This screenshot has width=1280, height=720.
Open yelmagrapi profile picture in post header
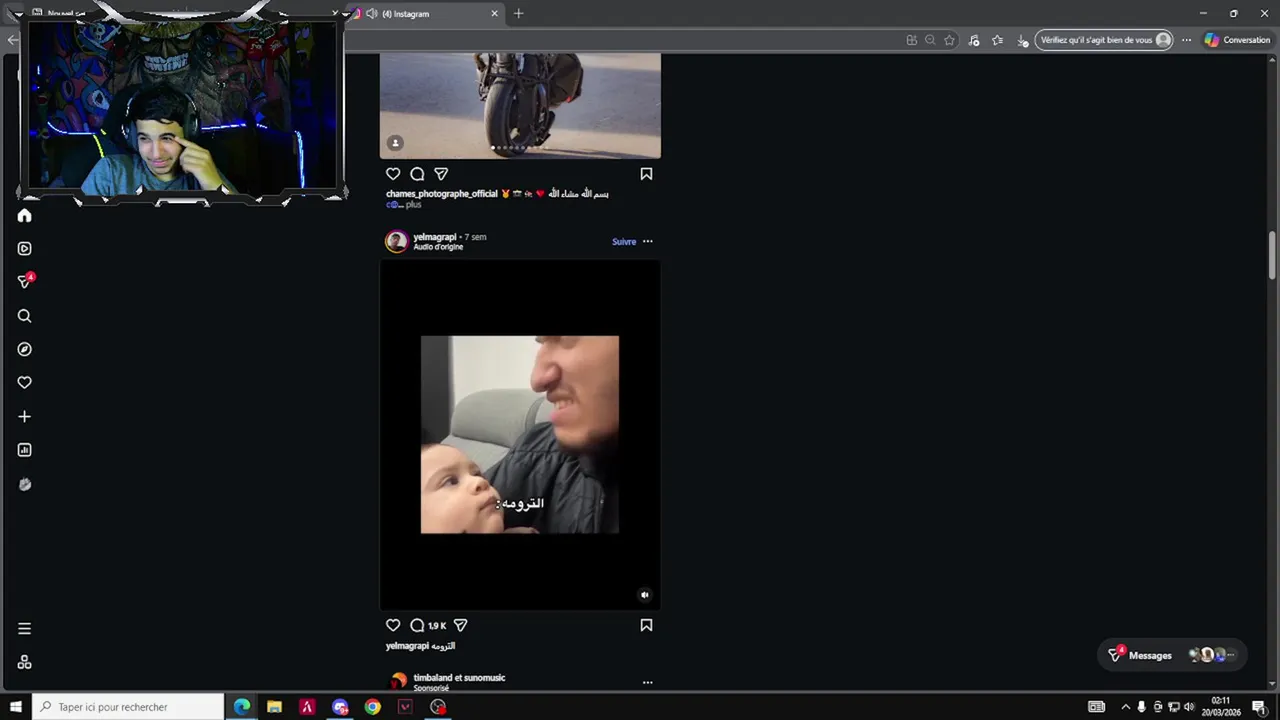397,241
